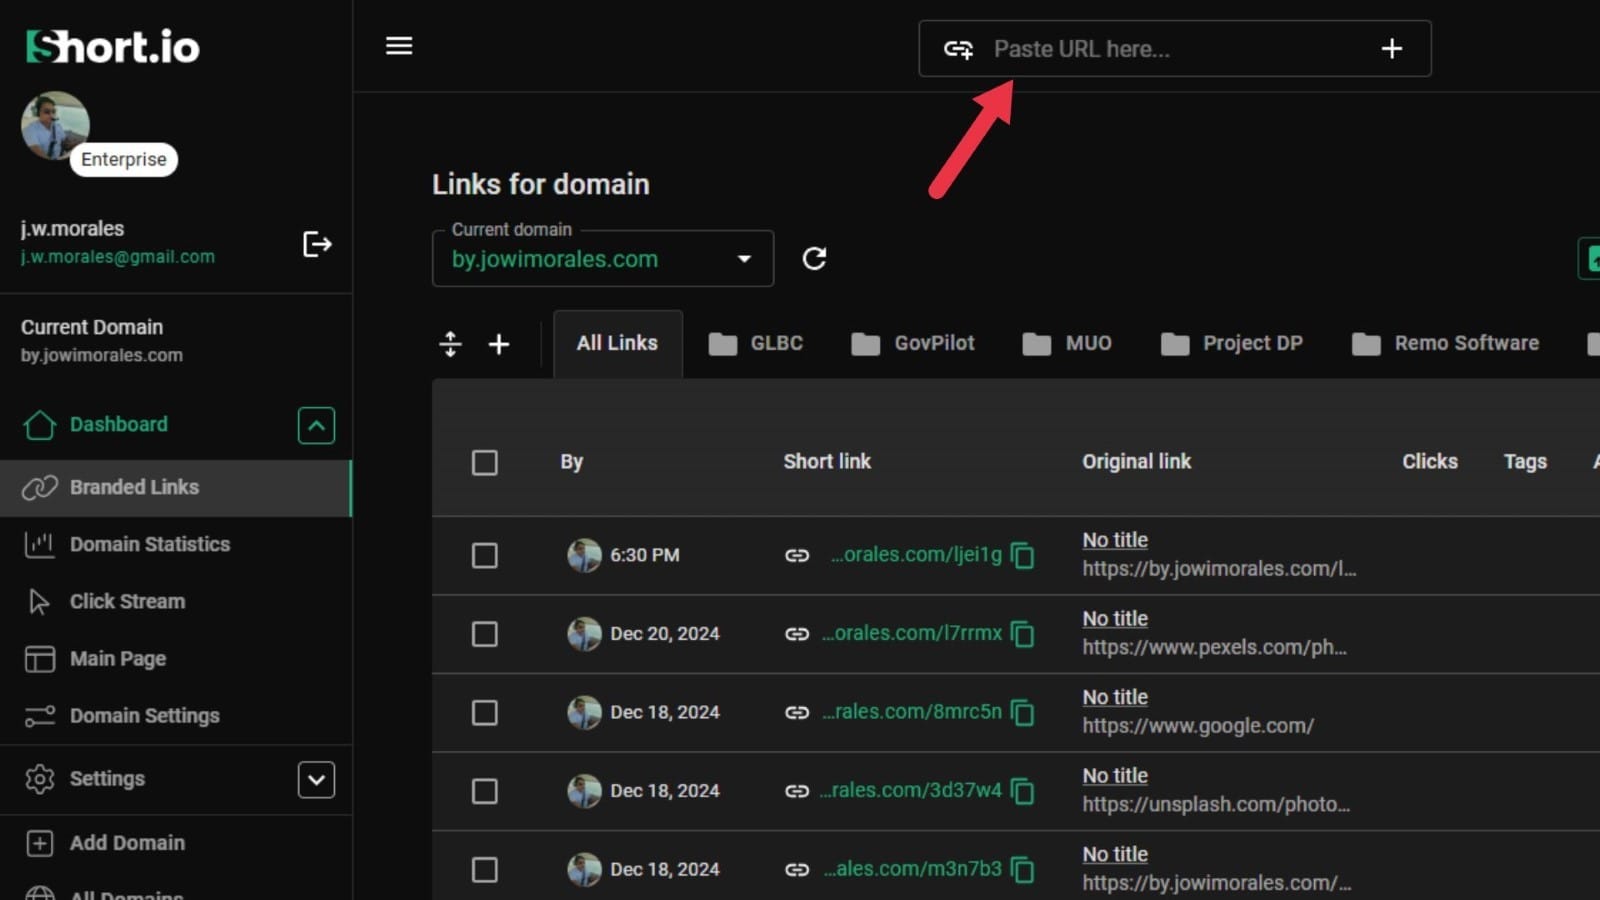Viewport: 1600px width, 900px height.
Task: Add a new folder with plus icon
Action: coord(499,344)
